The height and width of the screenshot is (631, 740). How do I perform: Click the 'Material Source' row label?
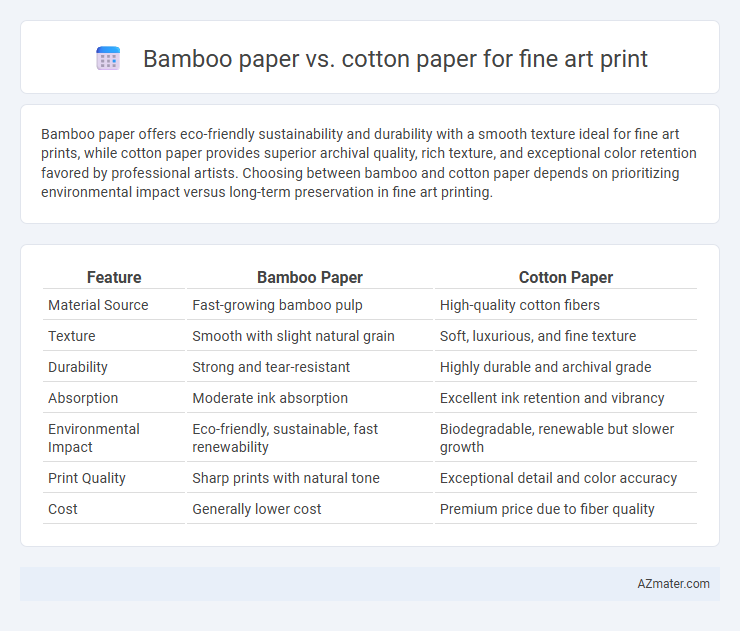98,305
